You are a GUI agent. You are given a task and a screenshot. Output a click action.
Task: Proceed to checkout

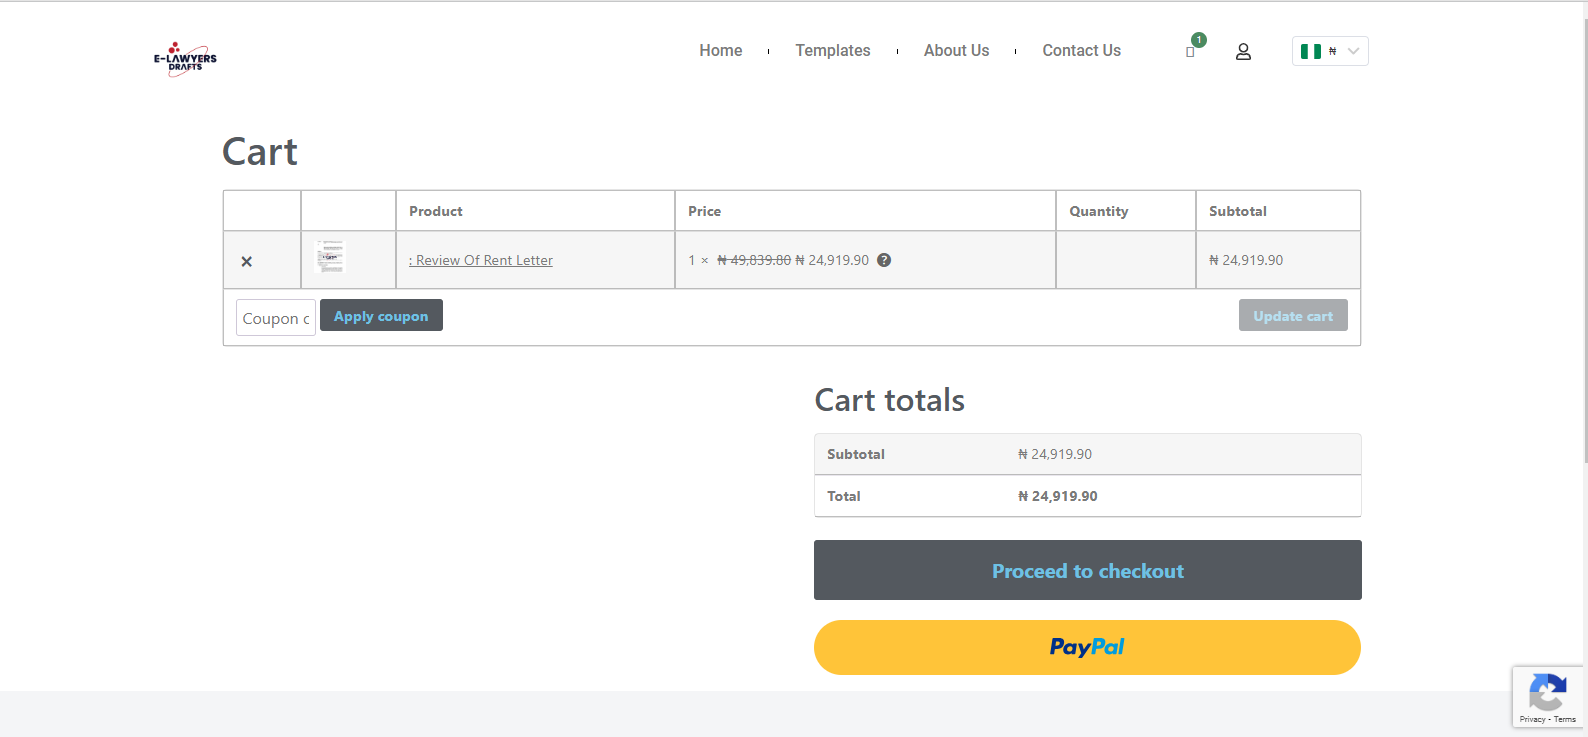click(1087, 571)
